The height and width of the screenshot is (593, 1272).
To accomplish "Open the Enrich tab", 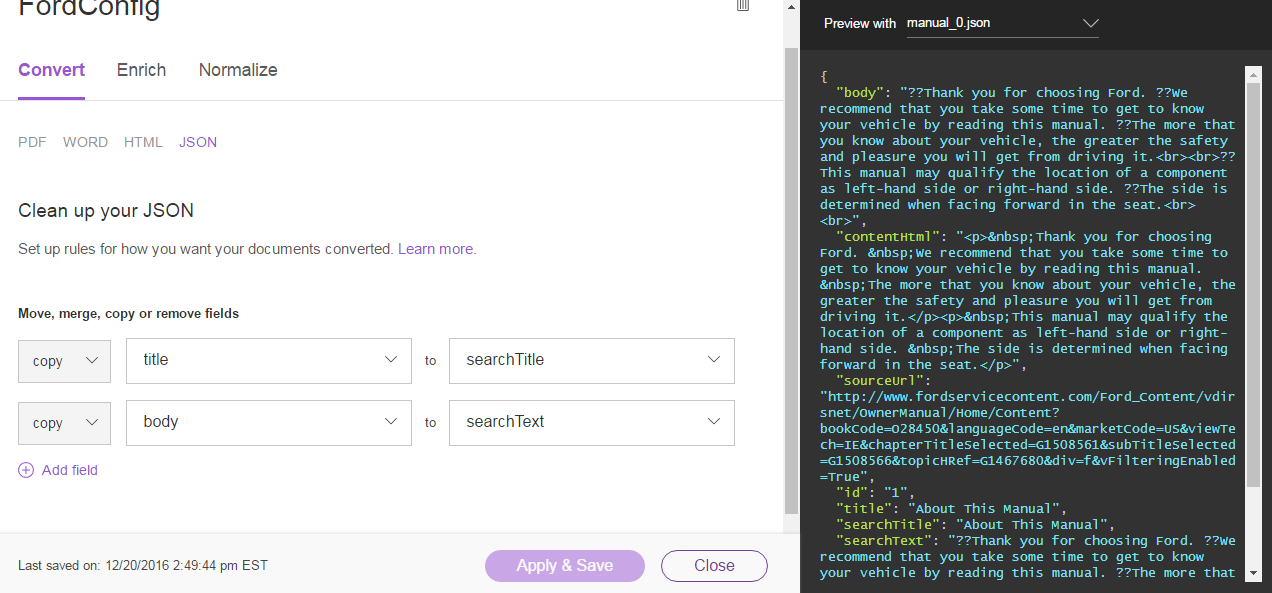I will [141, 70].
